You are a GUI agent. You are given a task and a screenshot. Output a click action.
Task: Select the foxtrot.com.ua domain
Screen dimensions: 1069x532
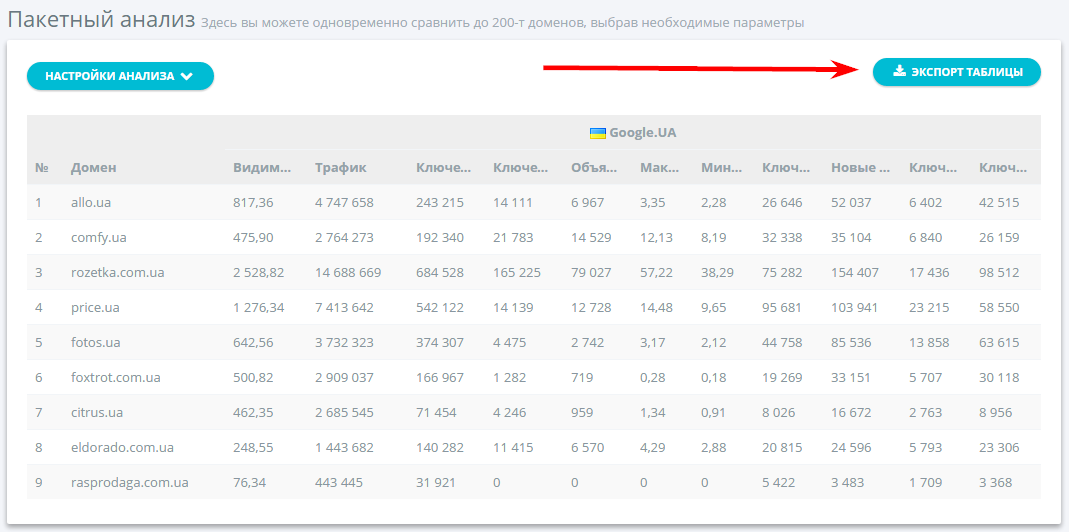[x=116, y=377]
